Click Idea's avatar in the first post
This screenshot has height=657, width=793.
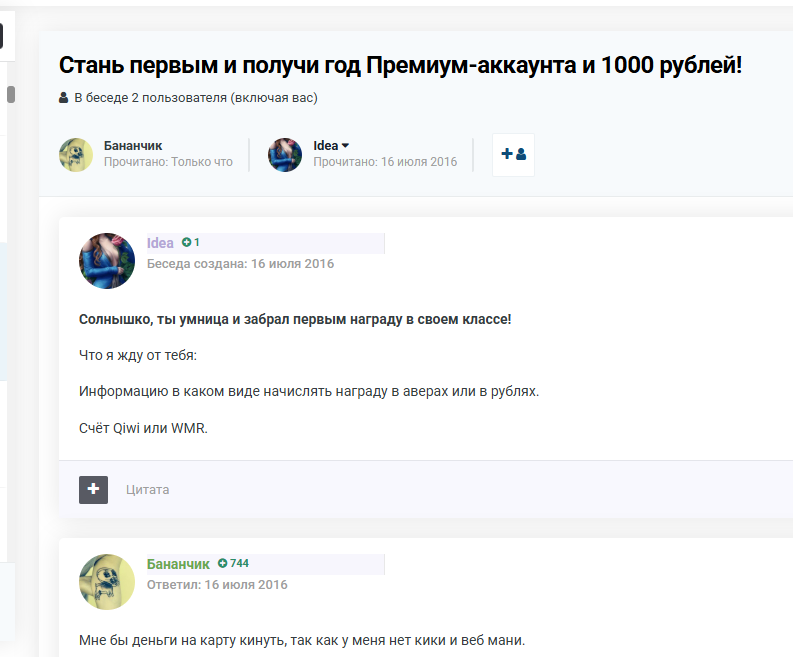coord(107,261)
